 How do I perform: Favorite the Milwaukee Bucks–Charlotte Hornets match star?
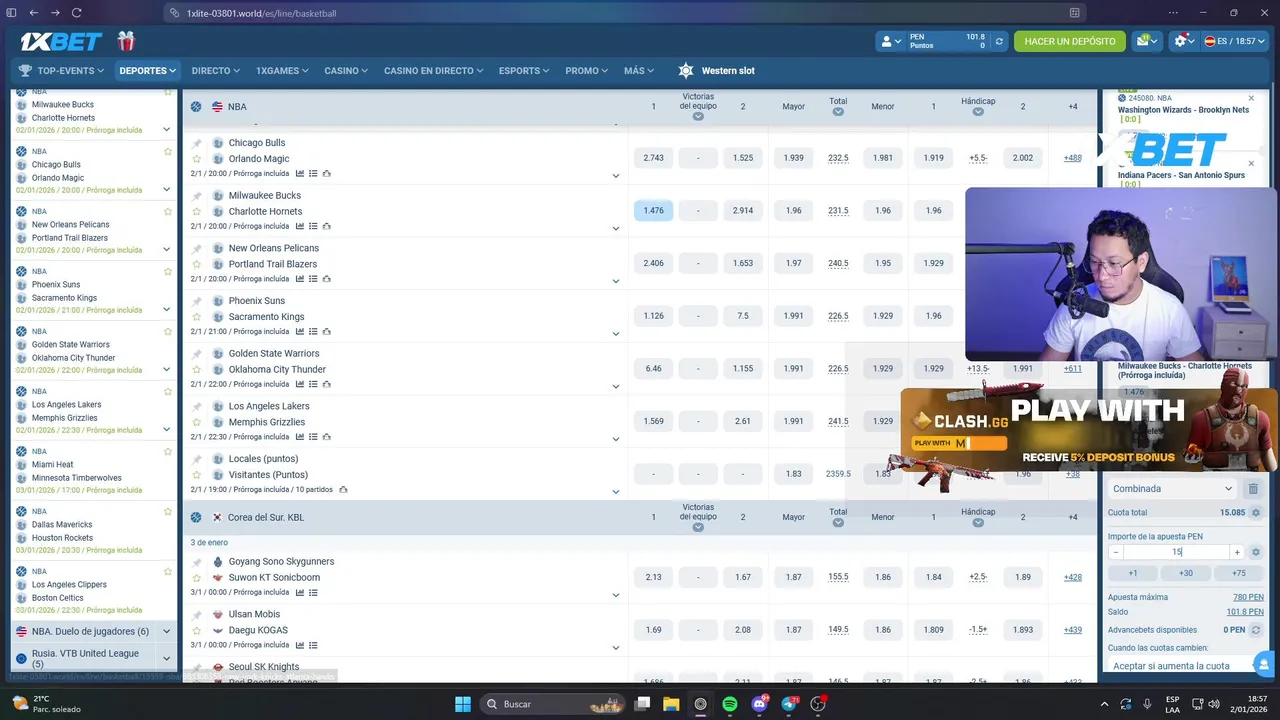[x=197, y=212]
